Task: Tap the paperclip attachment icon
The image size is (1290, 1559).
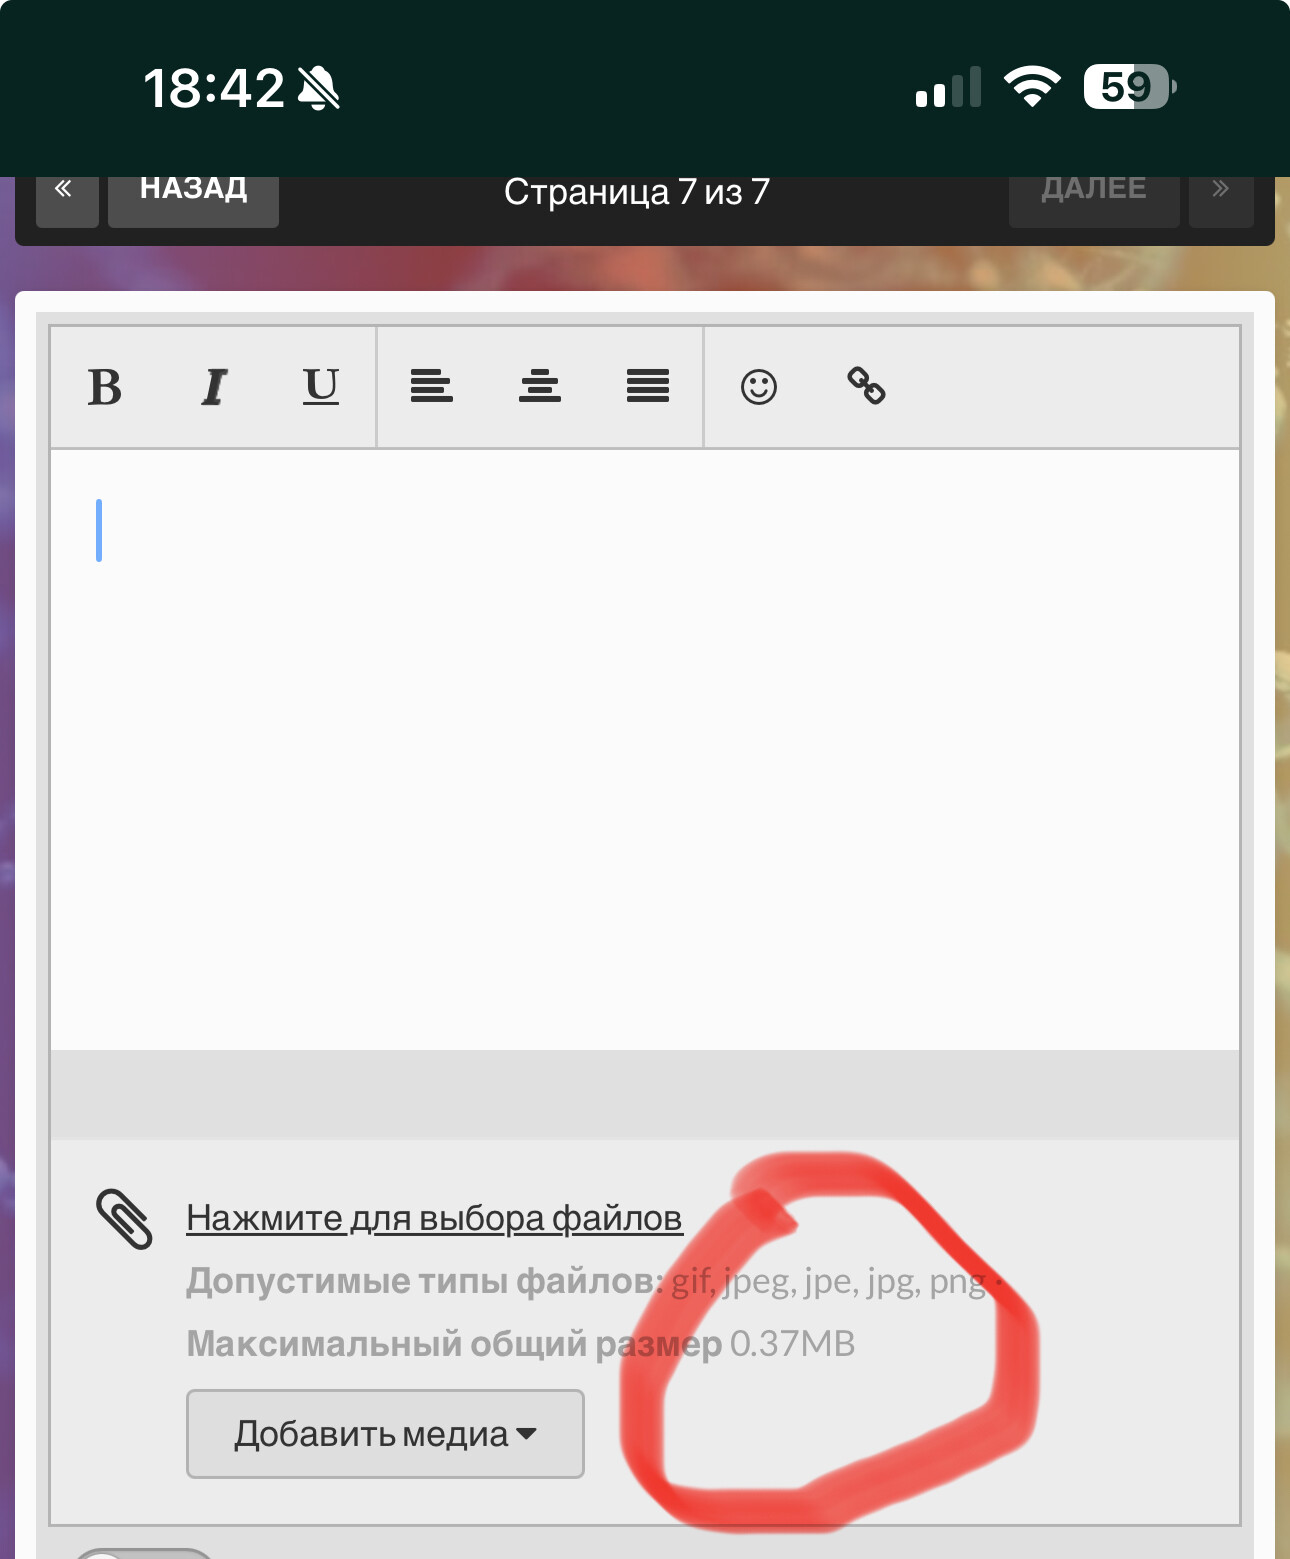Action: [x=124, y=1219]
